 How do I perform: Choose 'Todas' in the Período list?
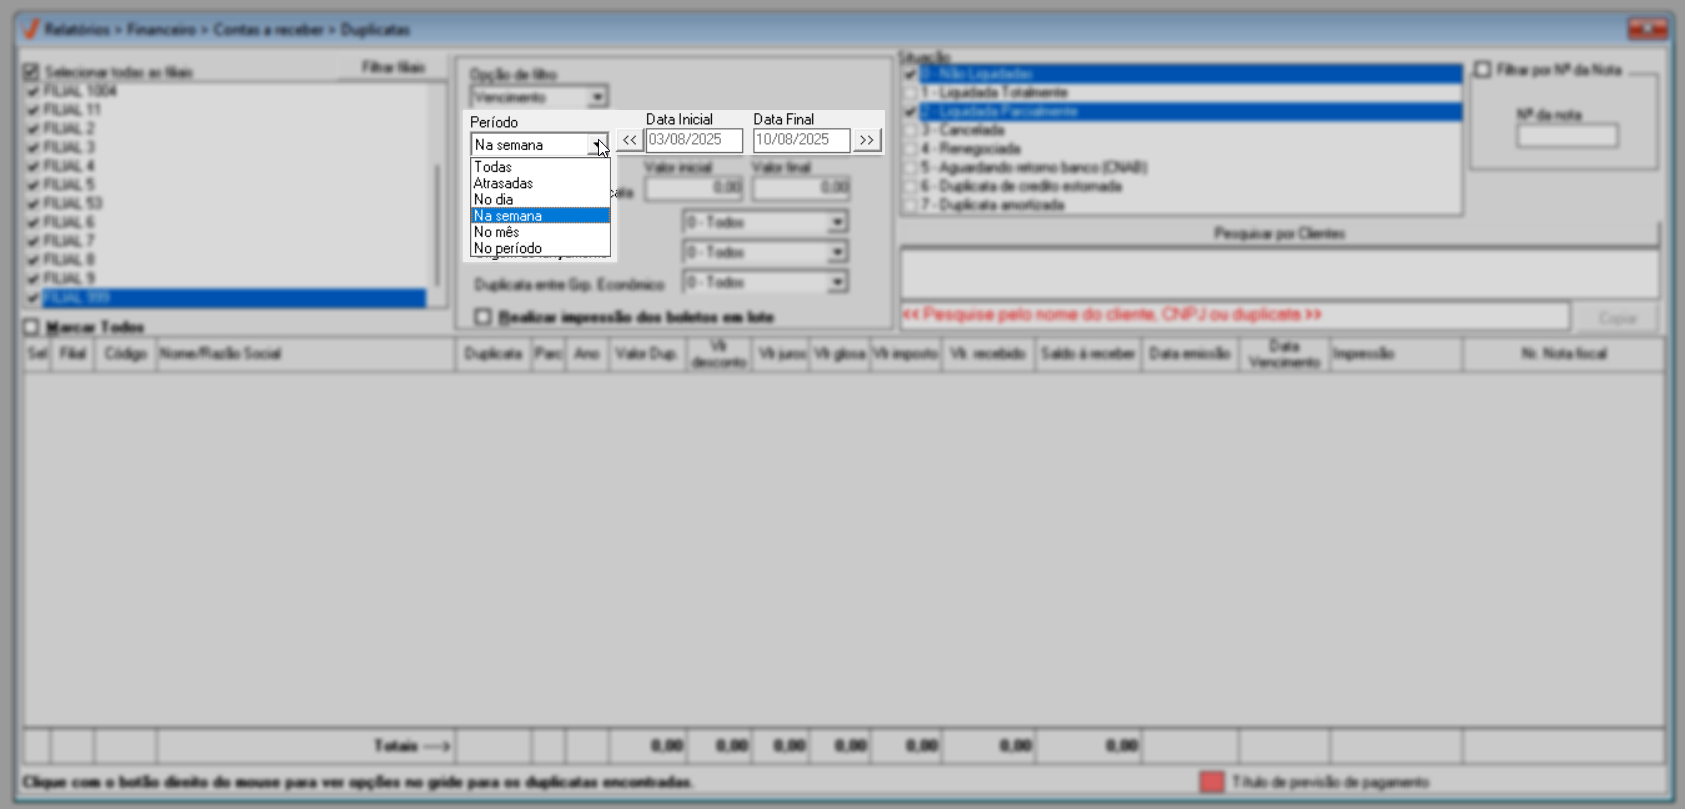(540, 167)
